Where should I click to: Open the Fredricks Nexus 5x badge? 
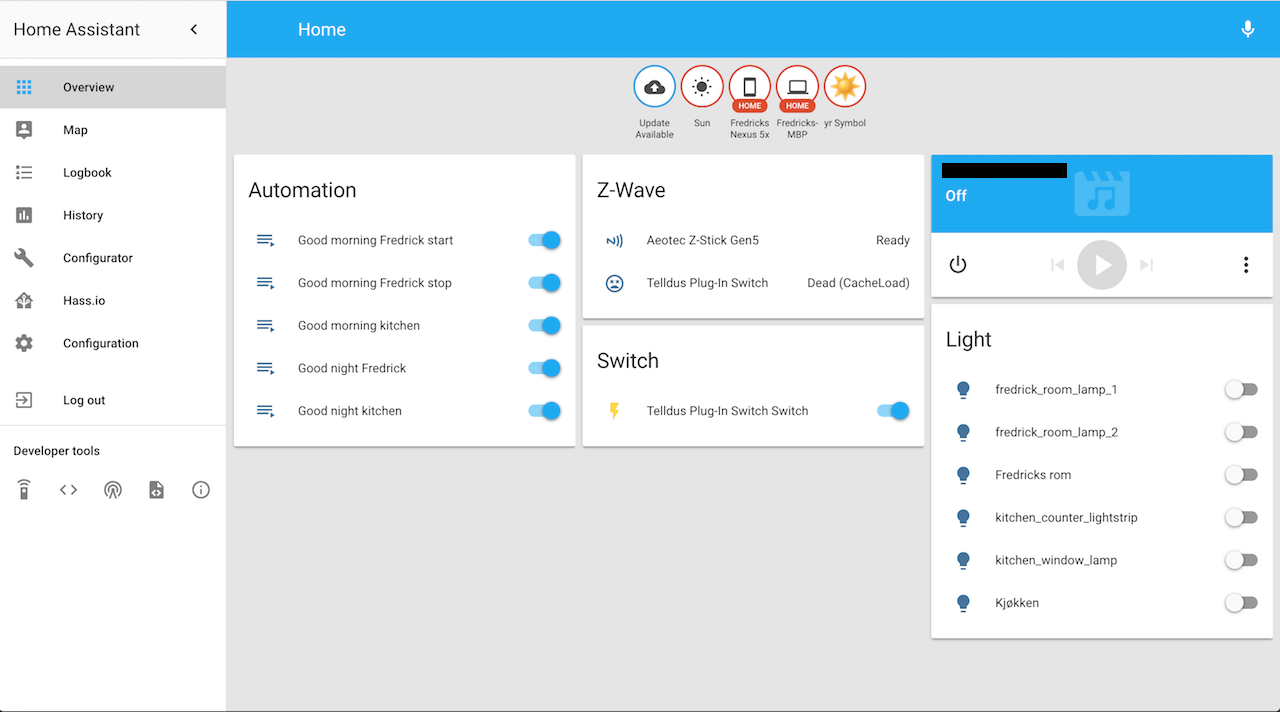[x=750, y=87]
